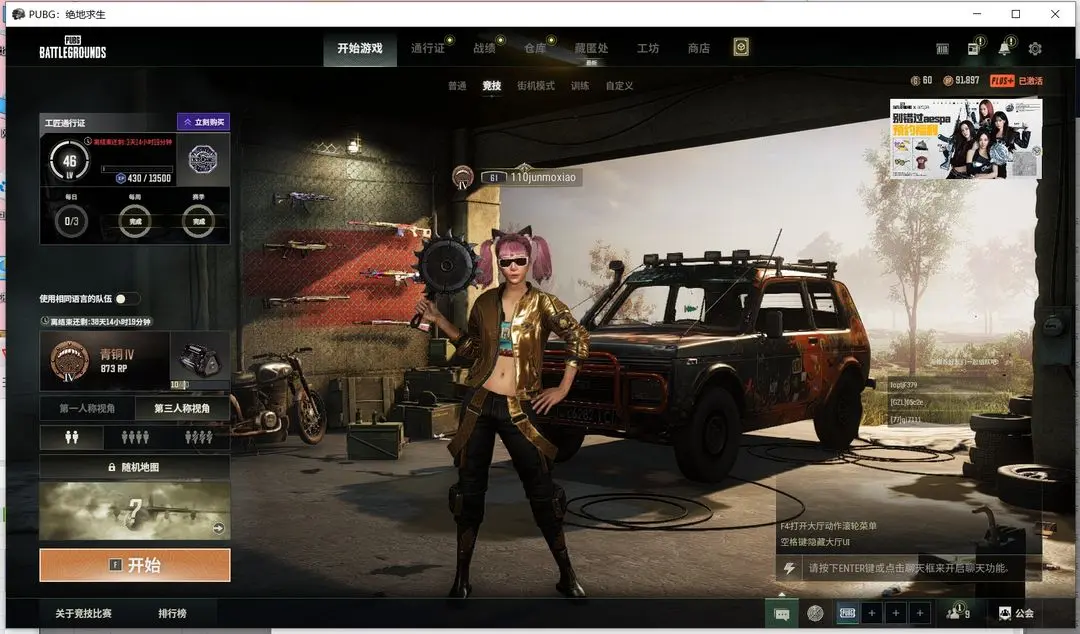Click the G-Coin currency icon

point(915,81)
